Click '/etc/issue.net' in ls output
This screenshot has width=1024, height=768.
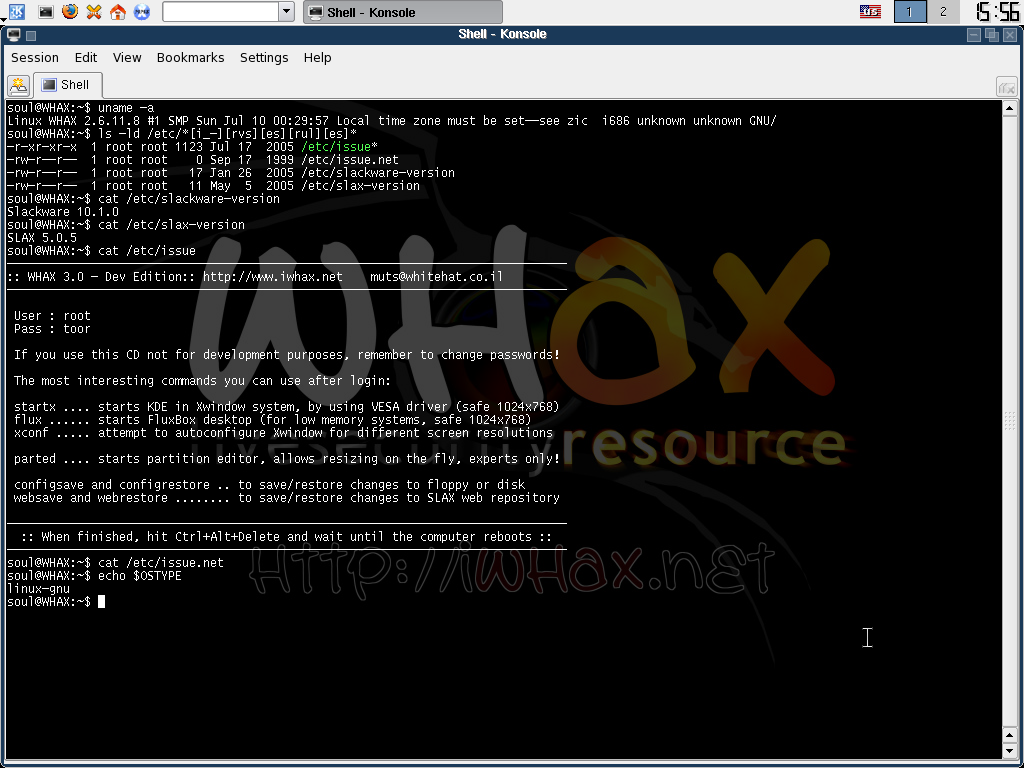click(350, 160)
